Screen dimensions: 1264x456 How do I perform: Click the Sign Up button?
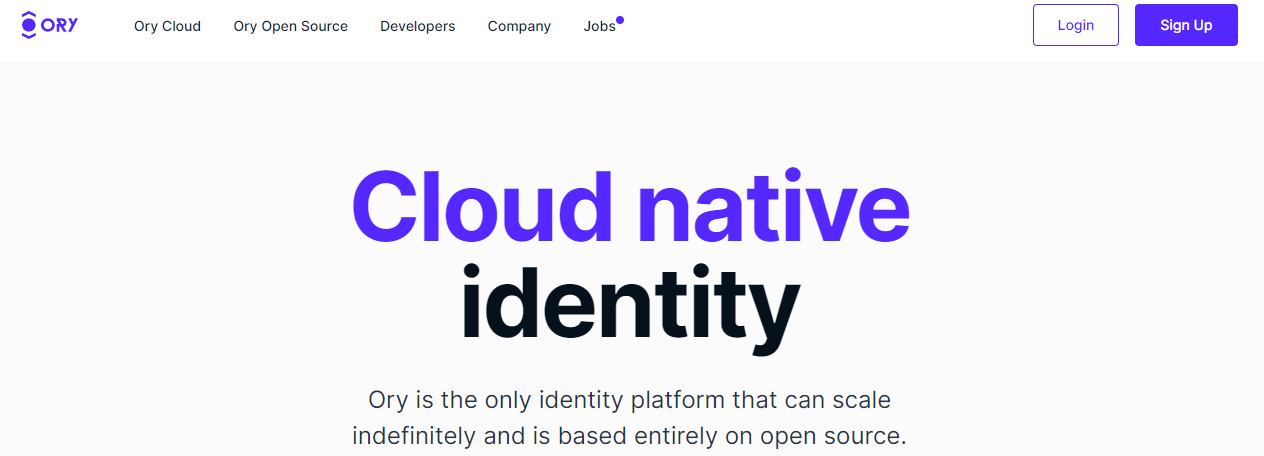coord(1186,25)
